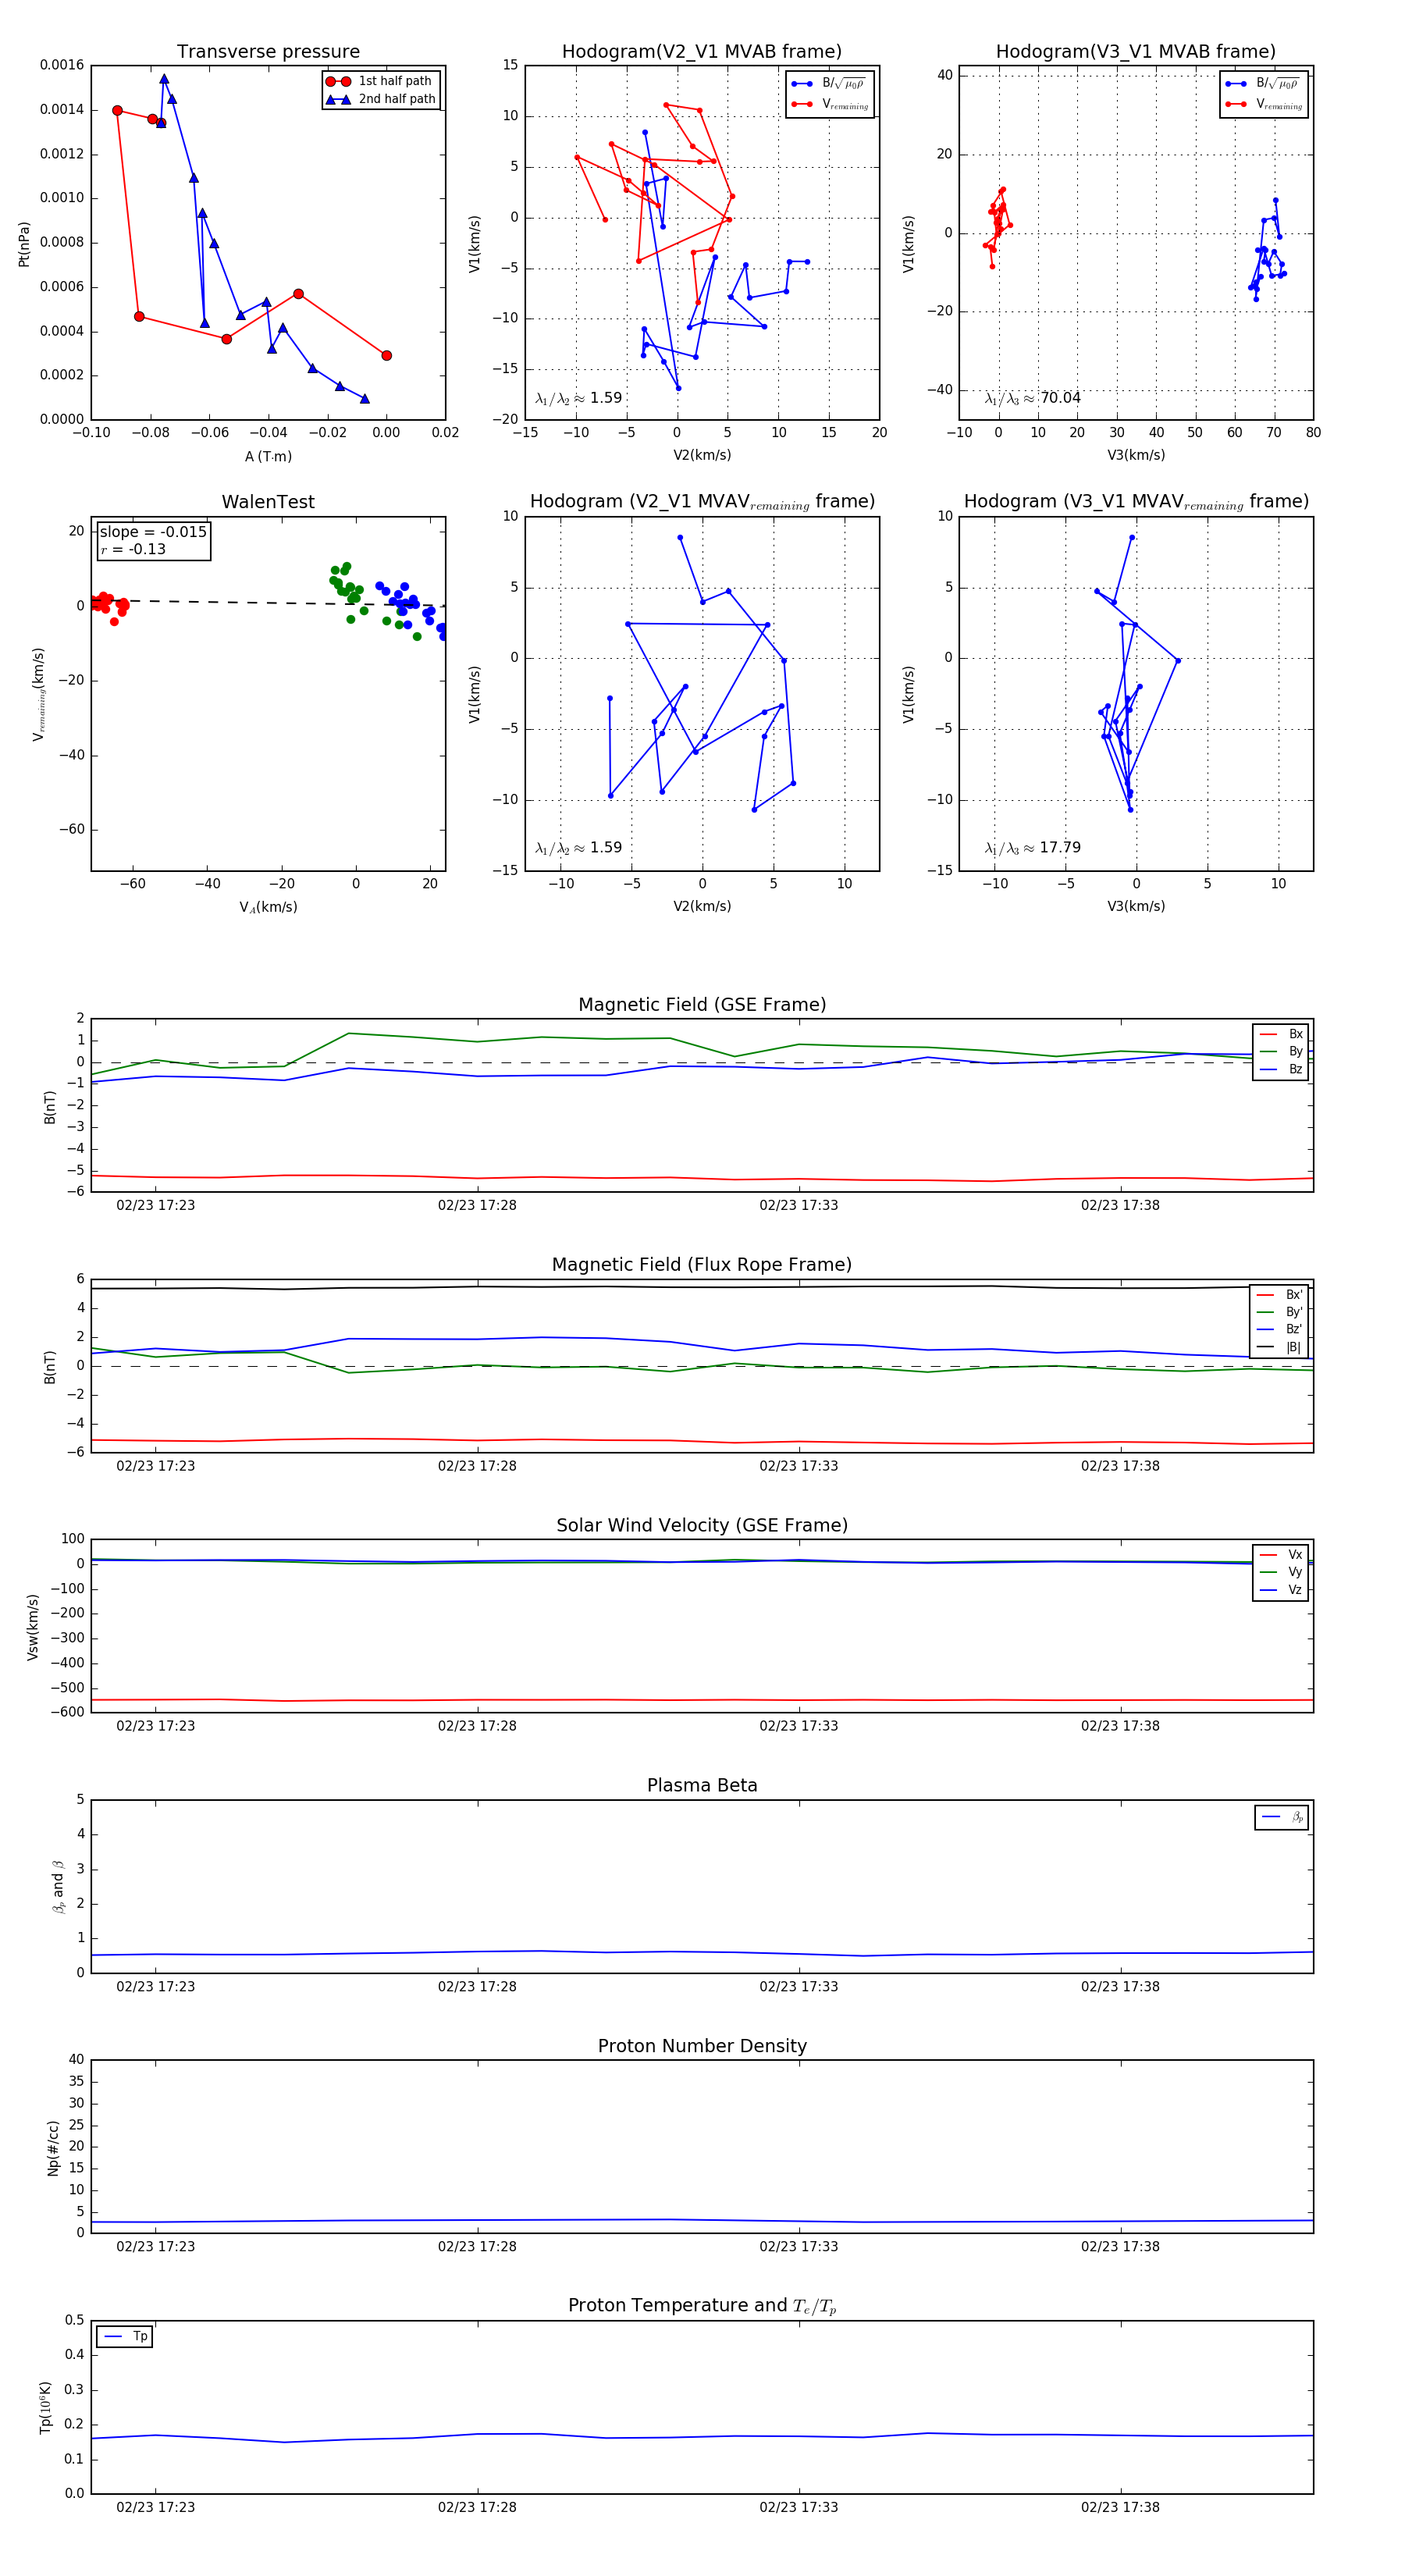Click the '|B|' legend entry
This screenshot has height=2576, width=1405.
coord(1280,1348)
